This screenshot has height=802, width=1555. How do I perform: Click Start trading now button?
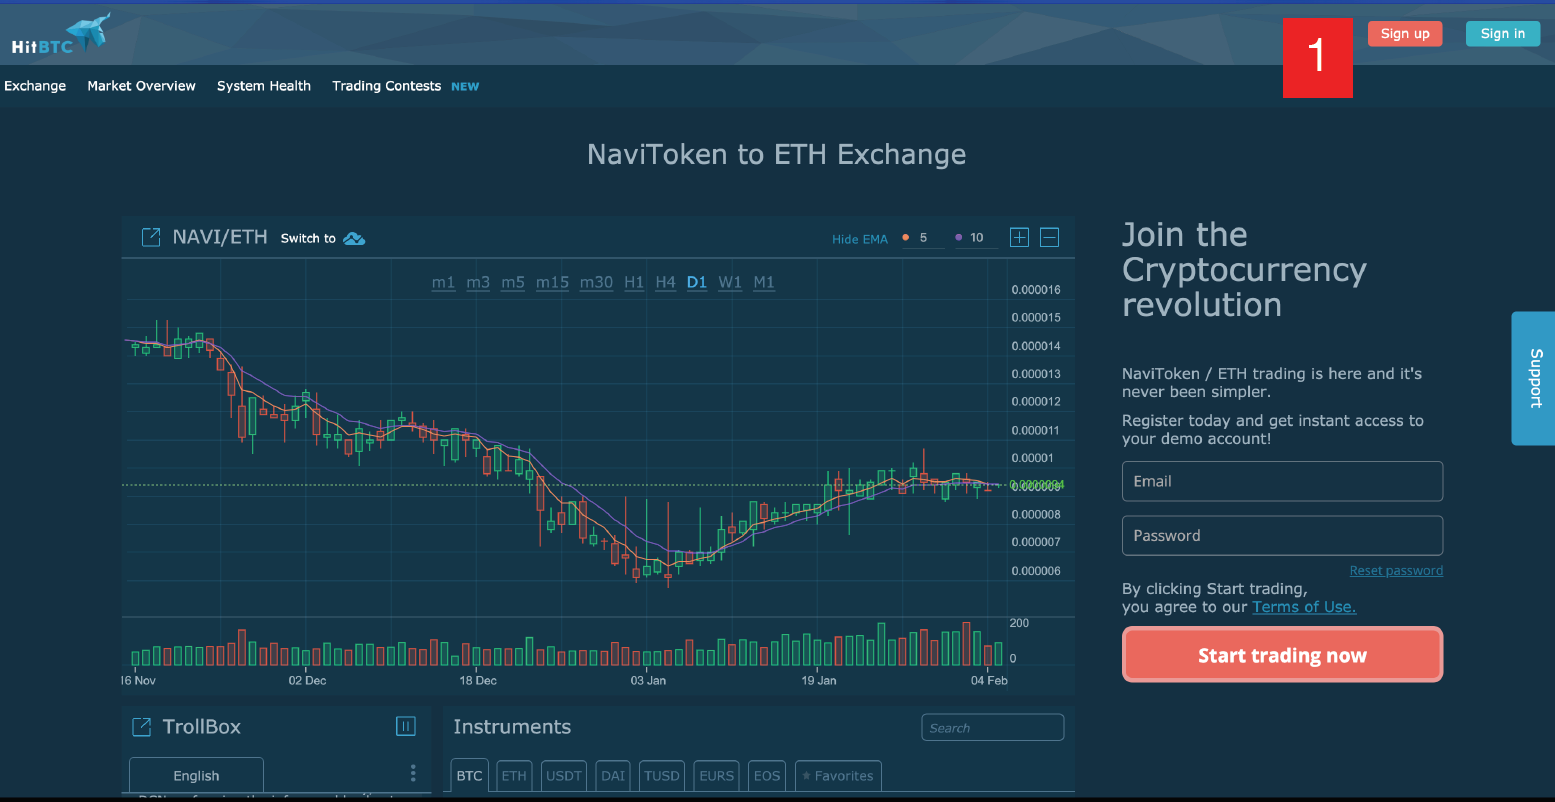[1282, 655]
